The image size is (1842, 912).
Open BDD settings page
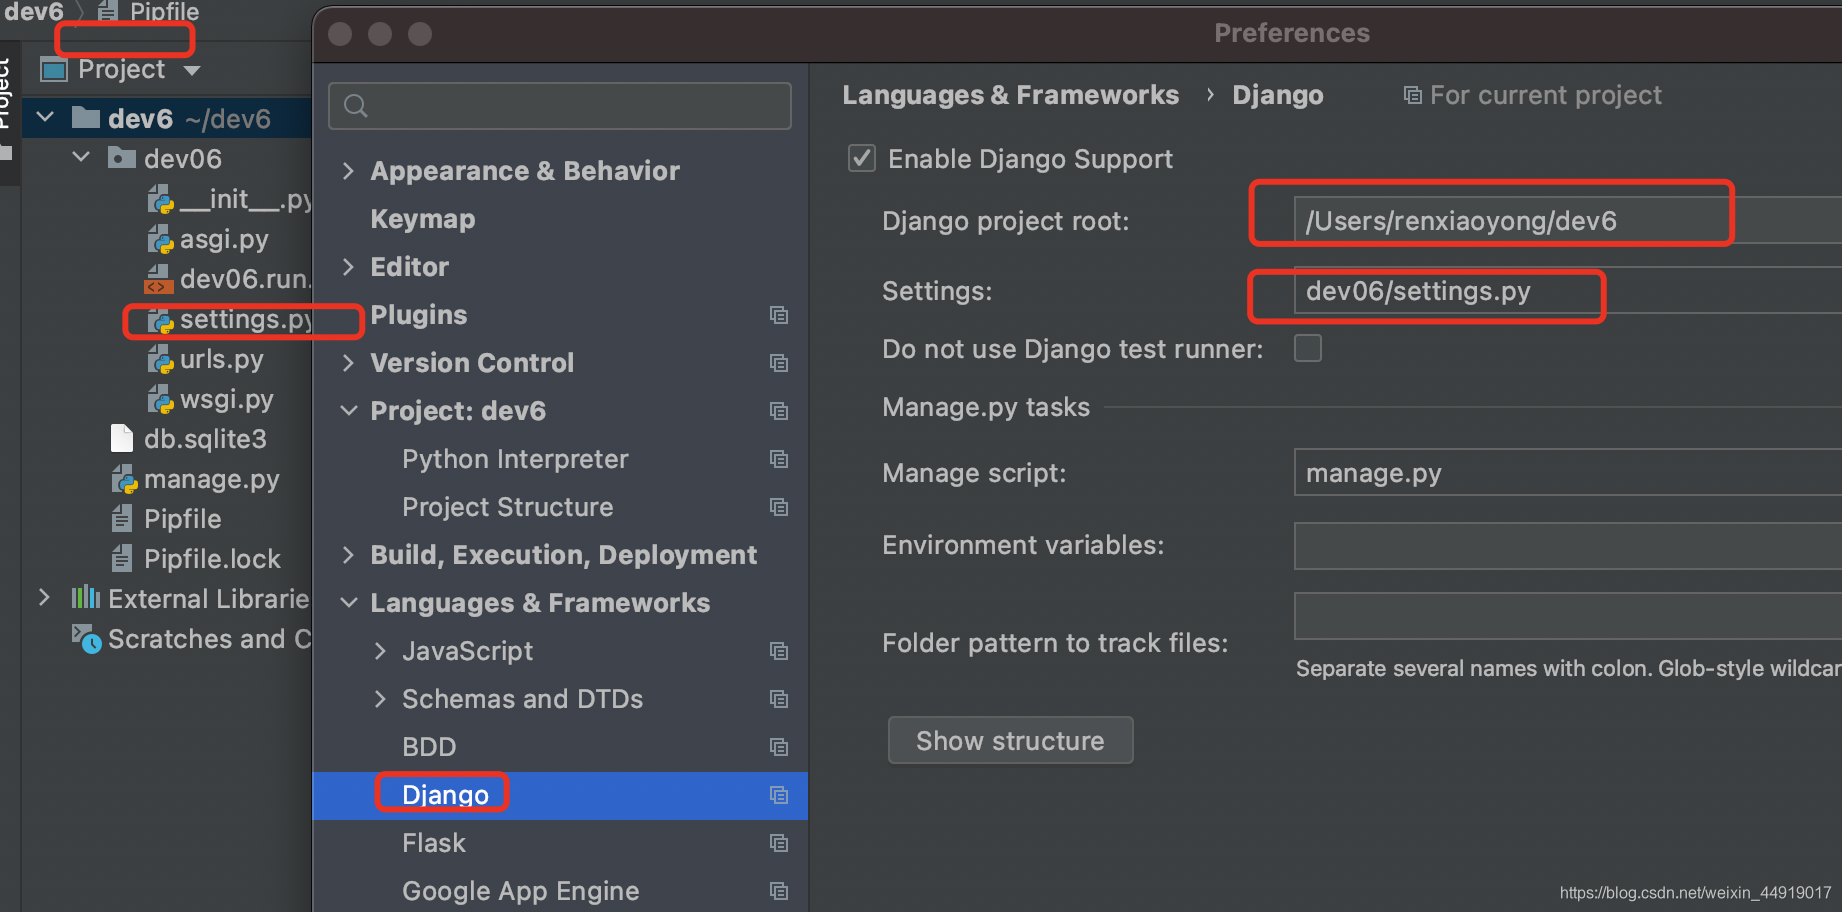(429, 747)
